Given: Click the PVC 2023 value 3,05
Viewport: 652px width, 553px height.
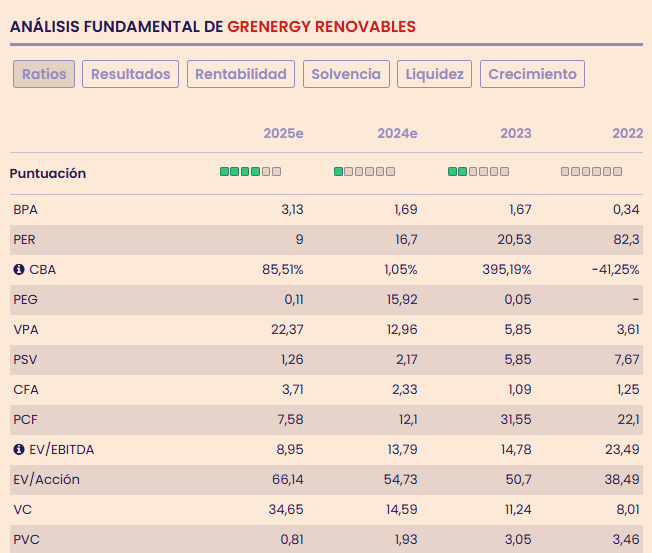Looking at the screenshot, I should 518,540.
